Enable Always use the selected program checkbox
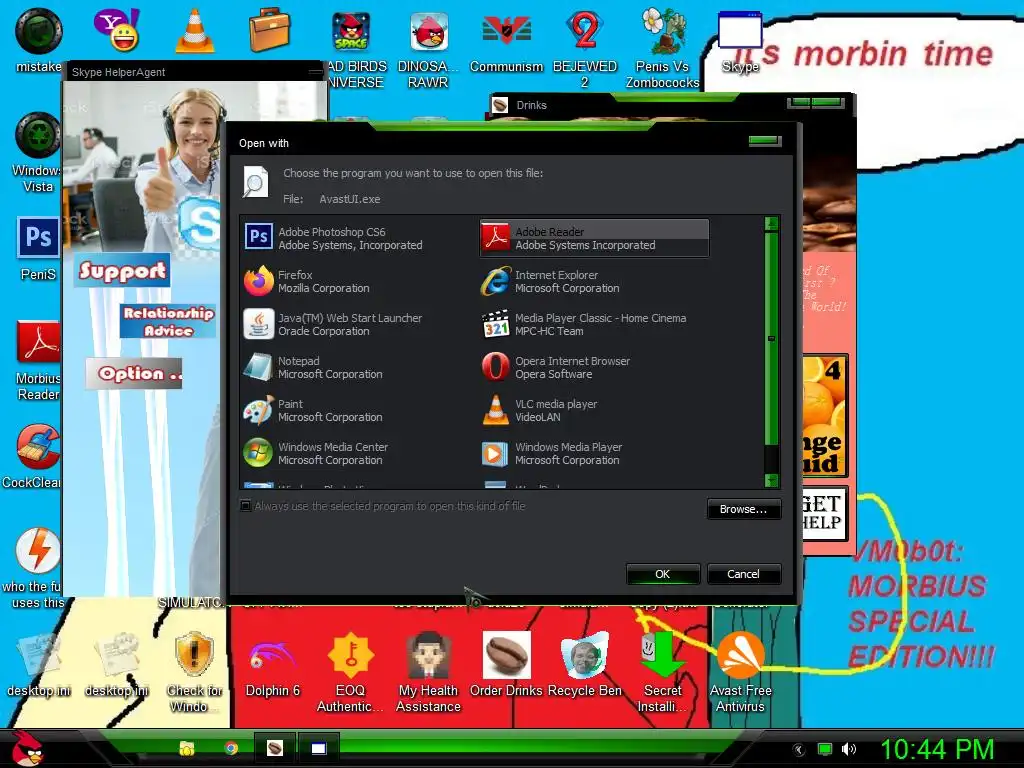 coord(246,505)
